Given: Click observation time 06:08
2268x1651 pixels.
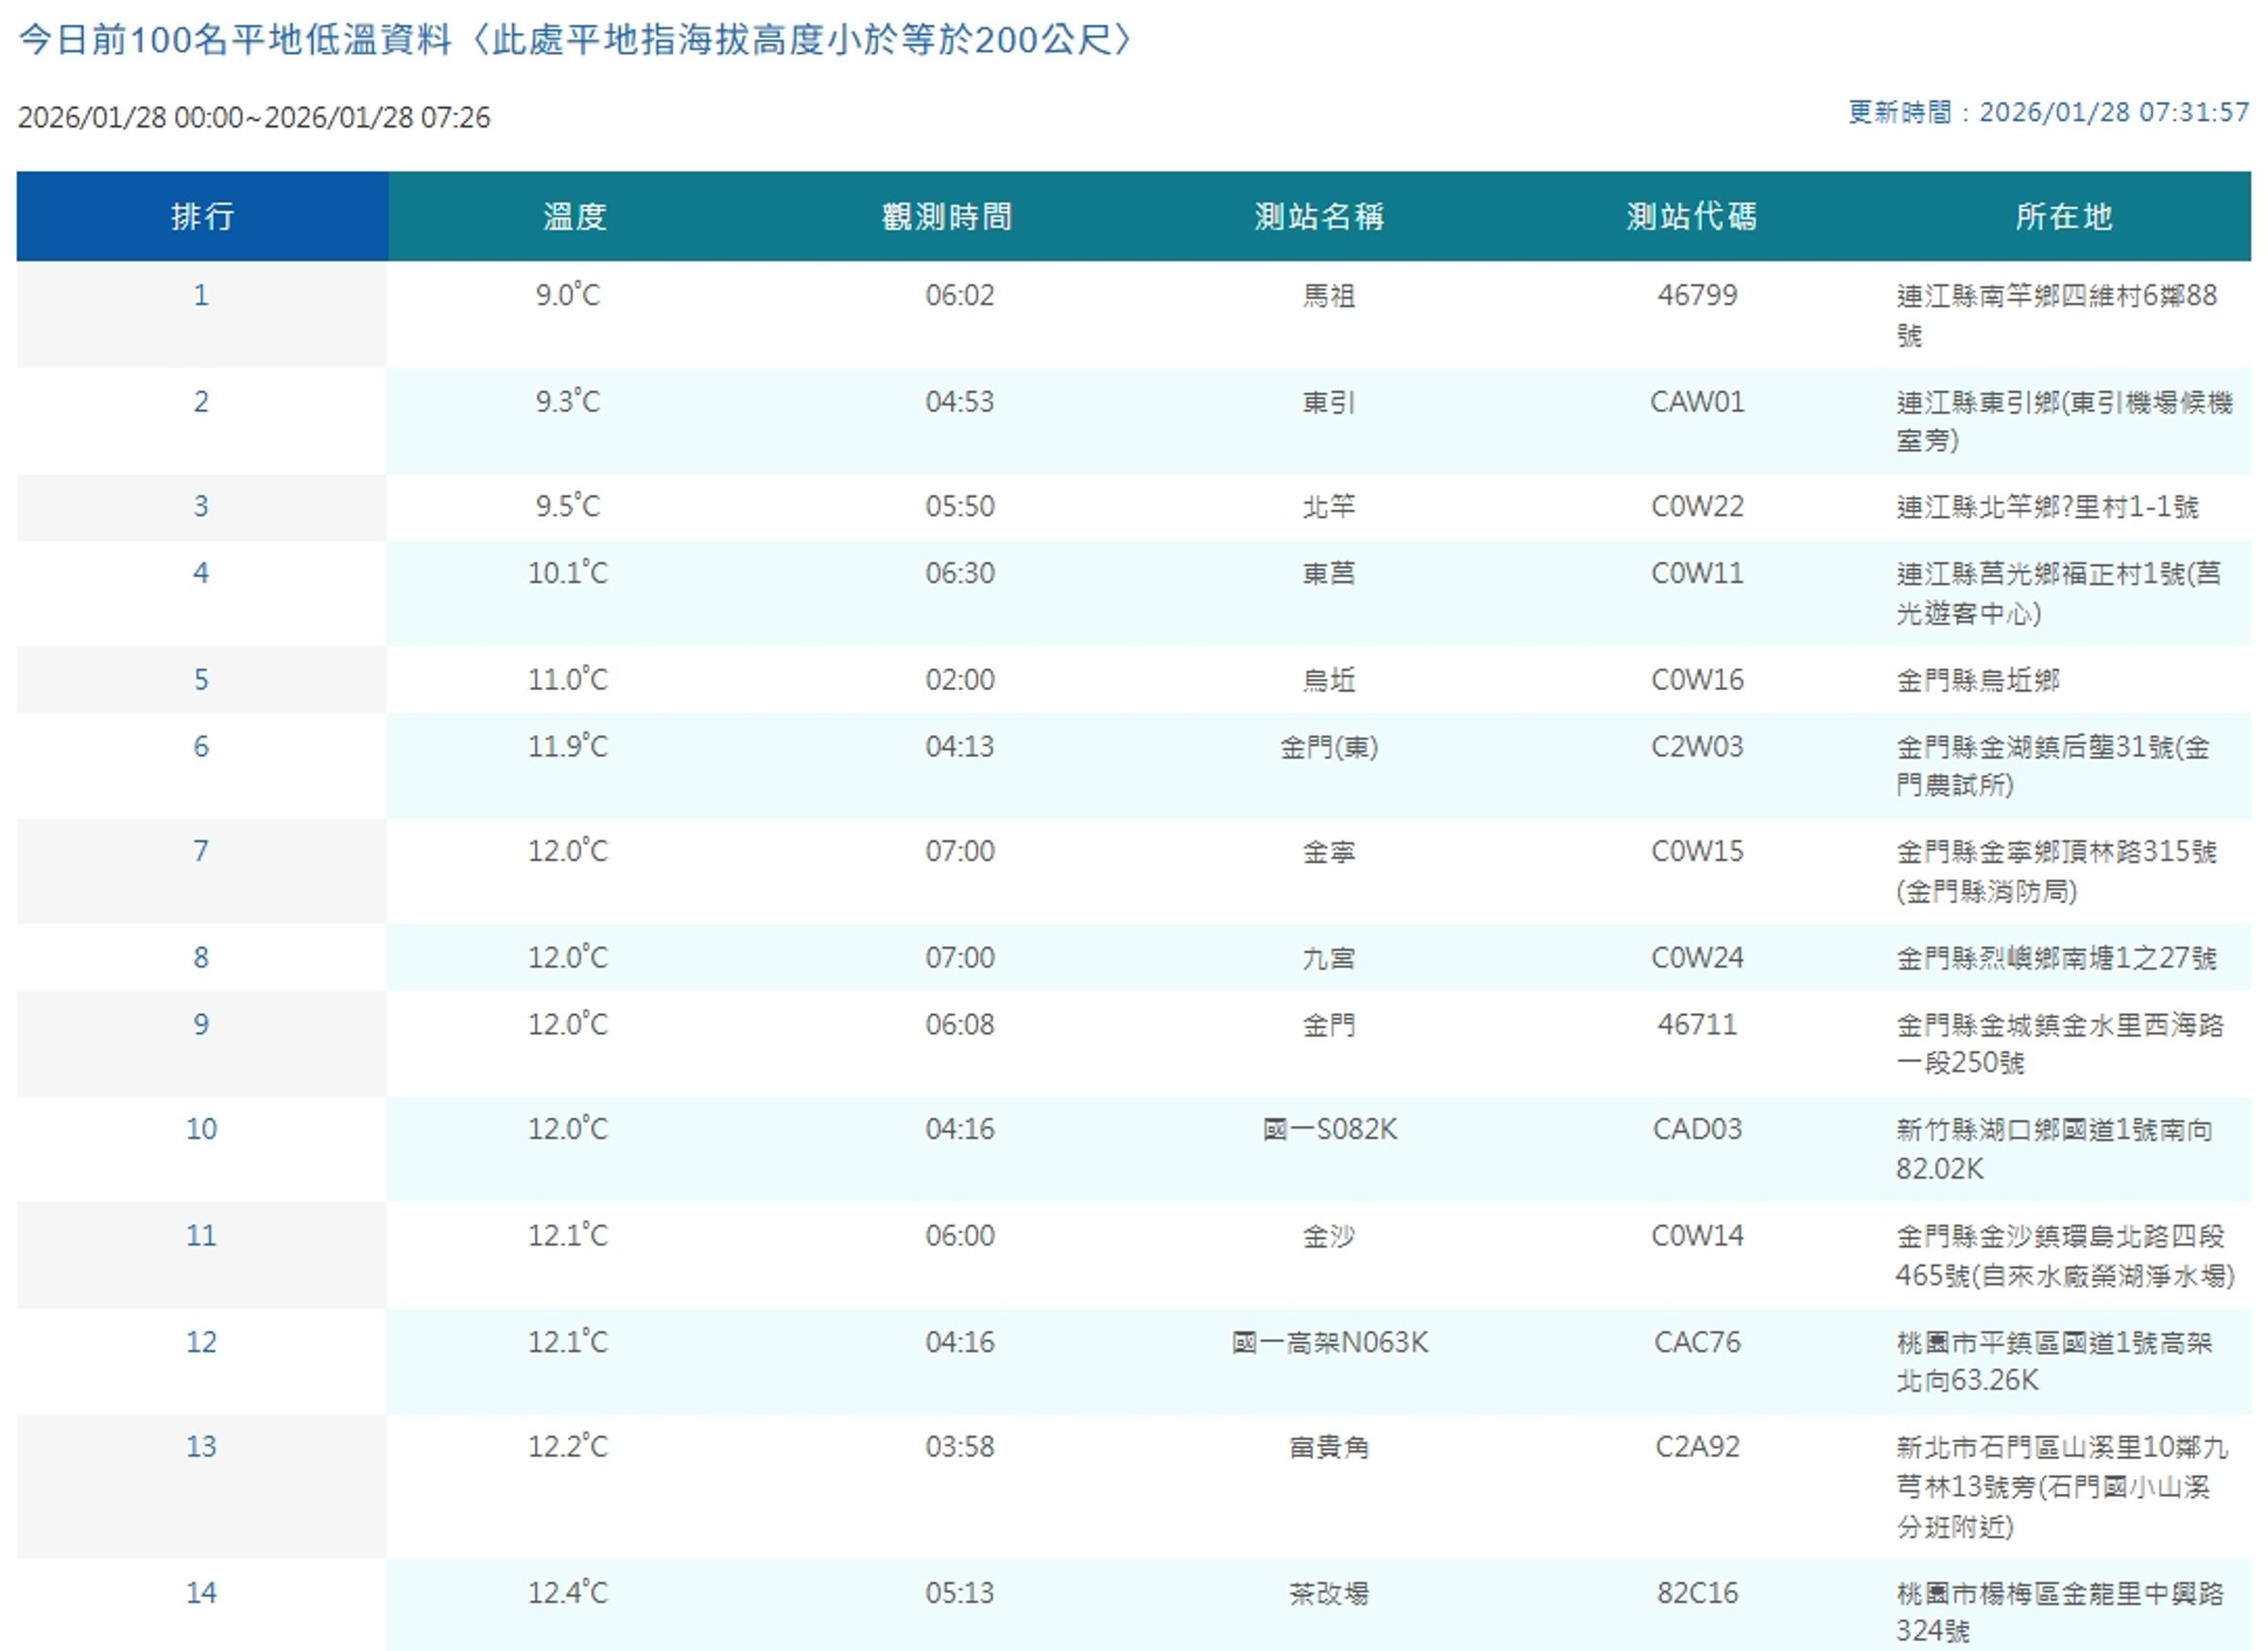Looking at the screenshot, I should [959, 1025].
